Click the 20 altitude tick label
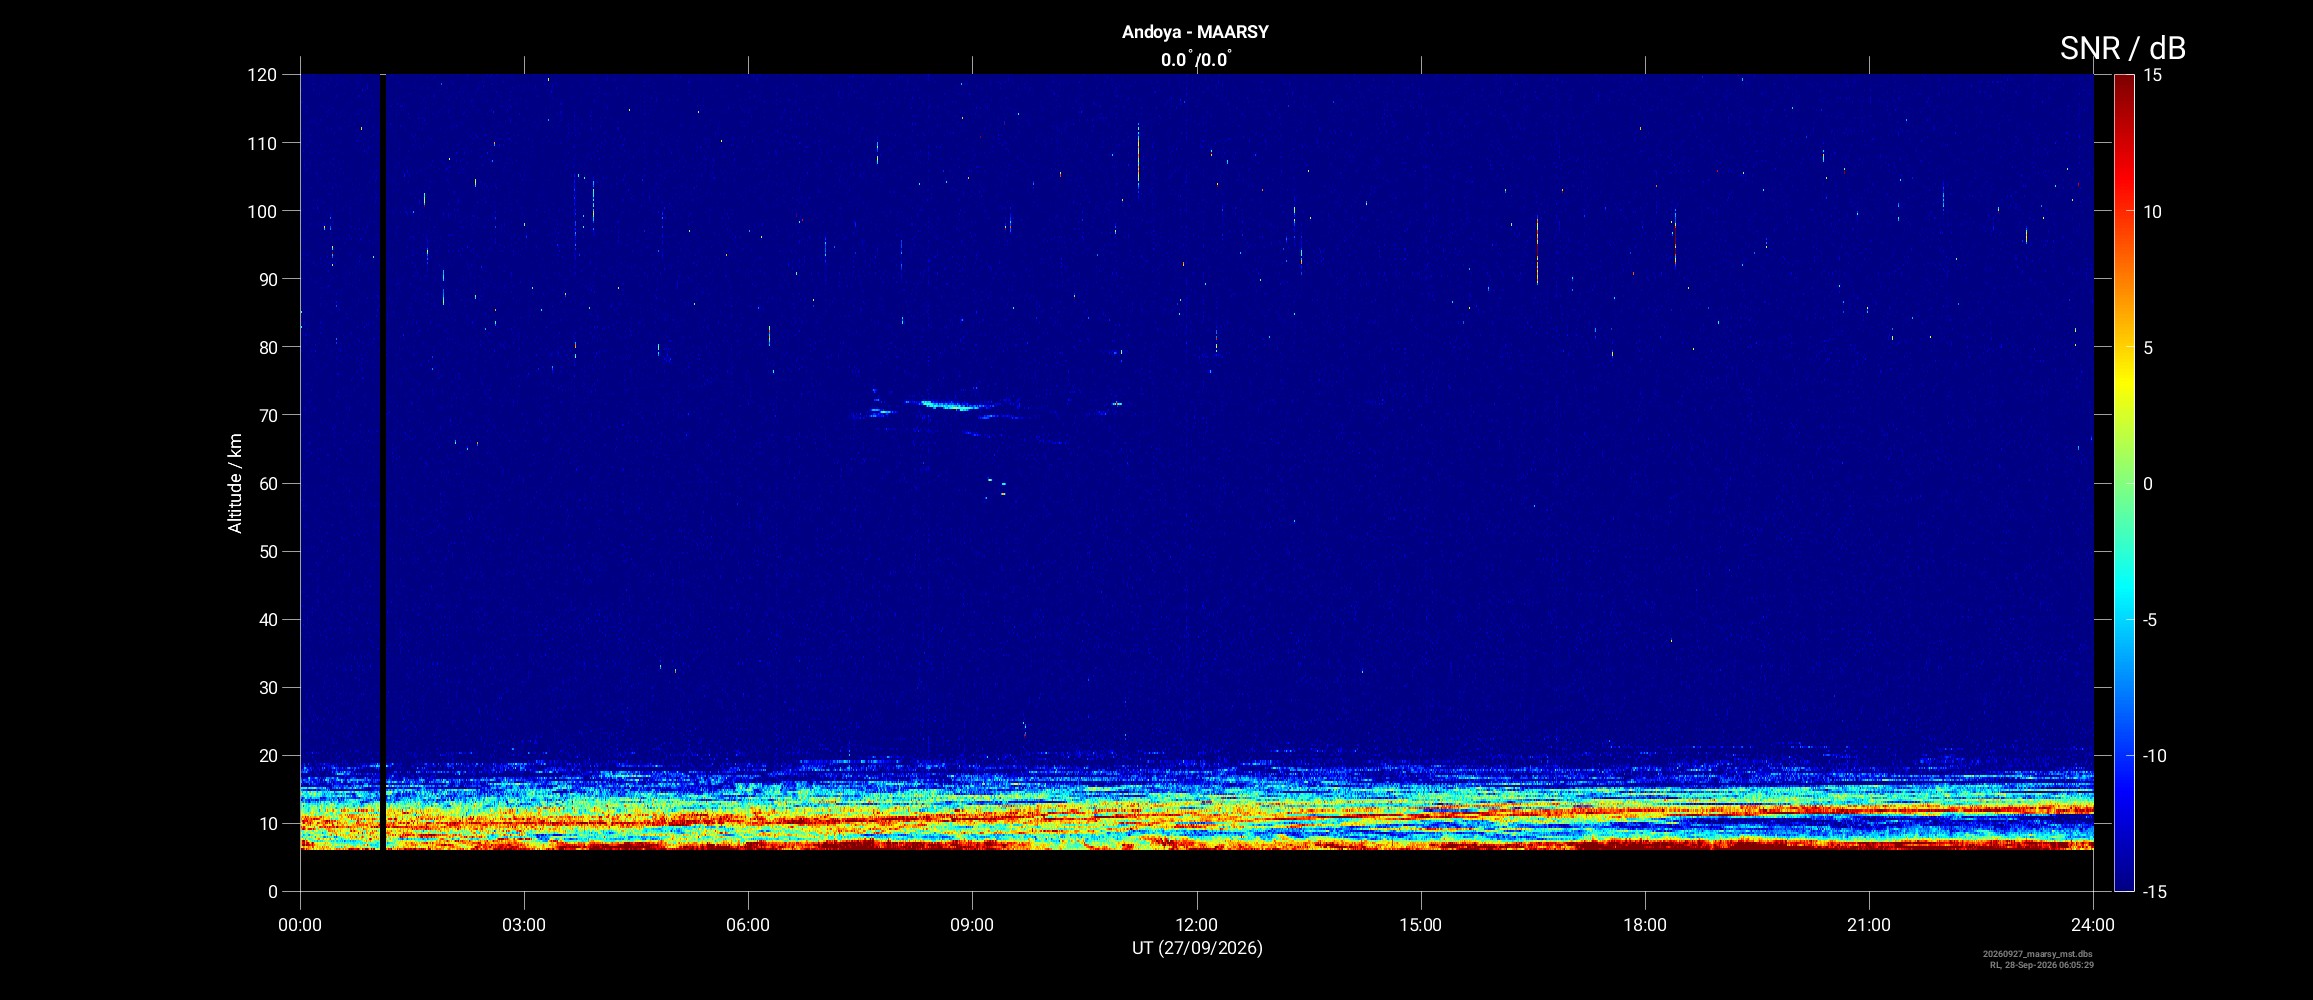The height and width of the screenshot is (1000, 2313). [268, 756]
